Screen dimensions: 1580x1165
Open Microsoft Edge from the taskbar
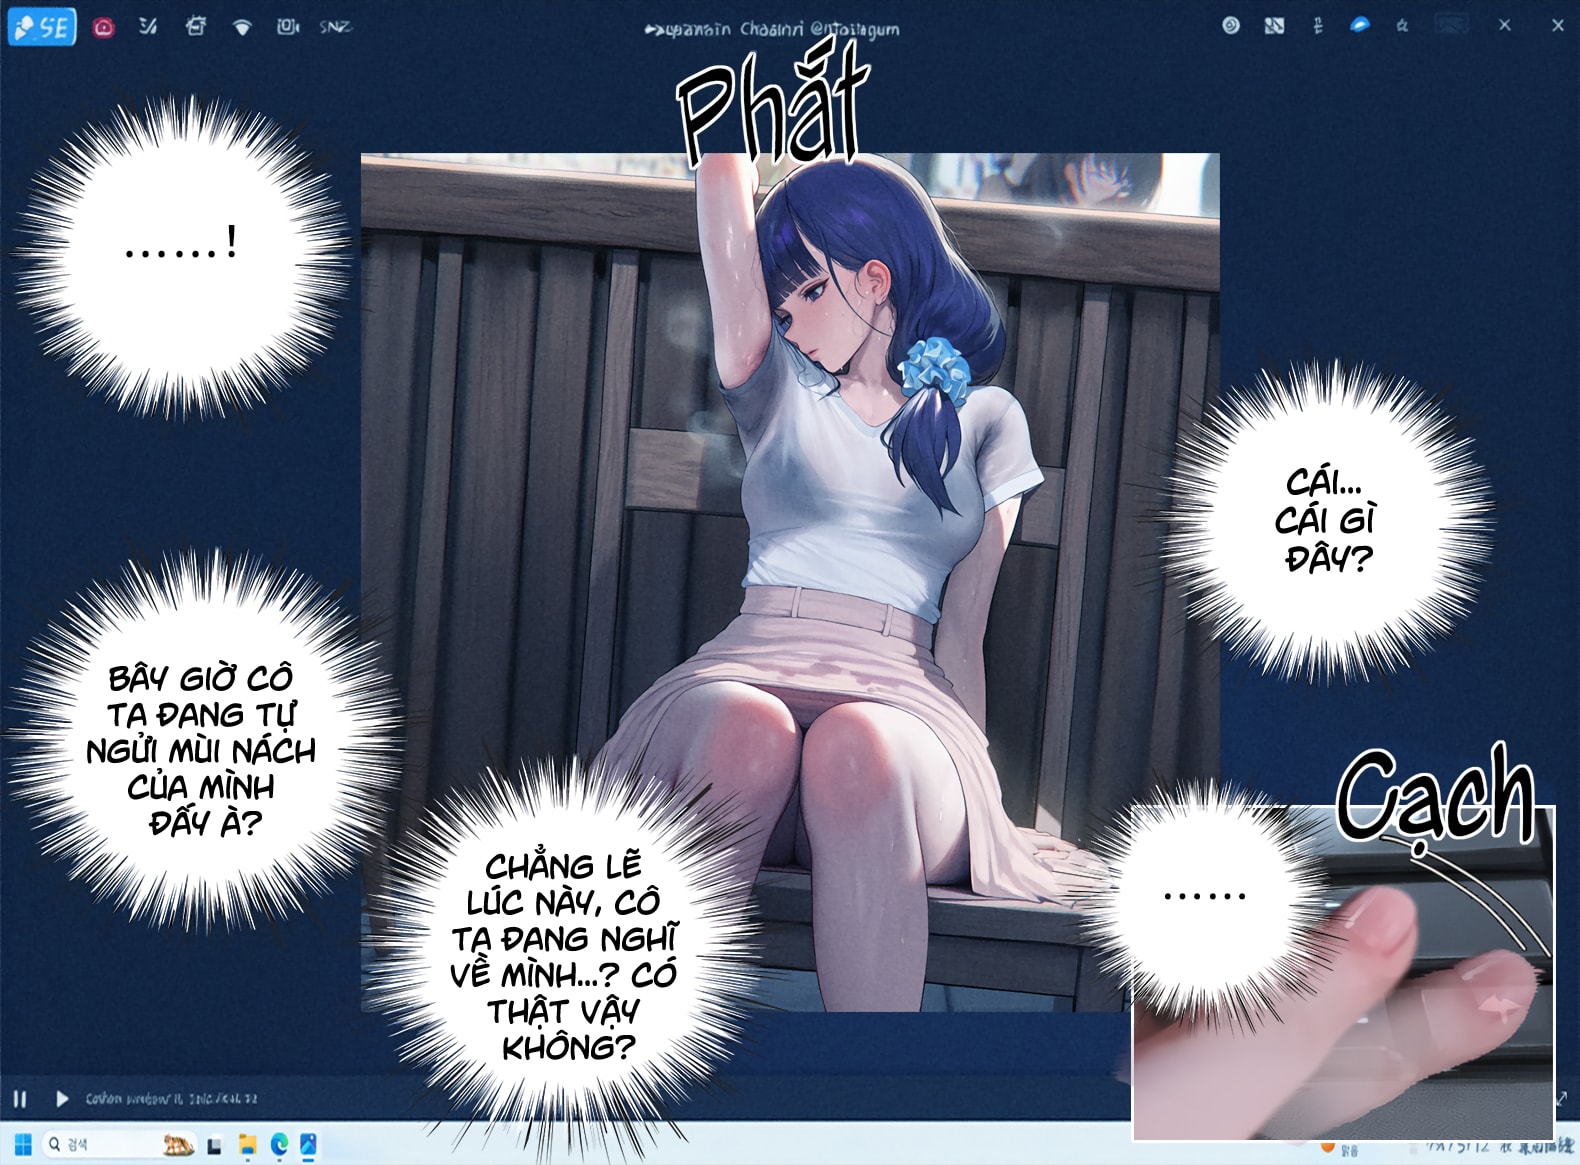coord(279,1145)
